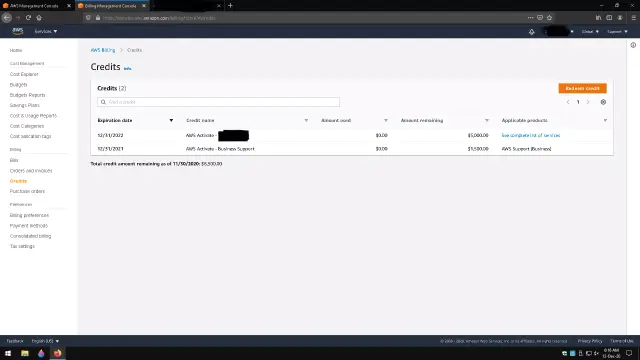Go to previous page of credits table
Image resolution: width=640 pixels, height=360 pixels.
click(x=568, y=102)
